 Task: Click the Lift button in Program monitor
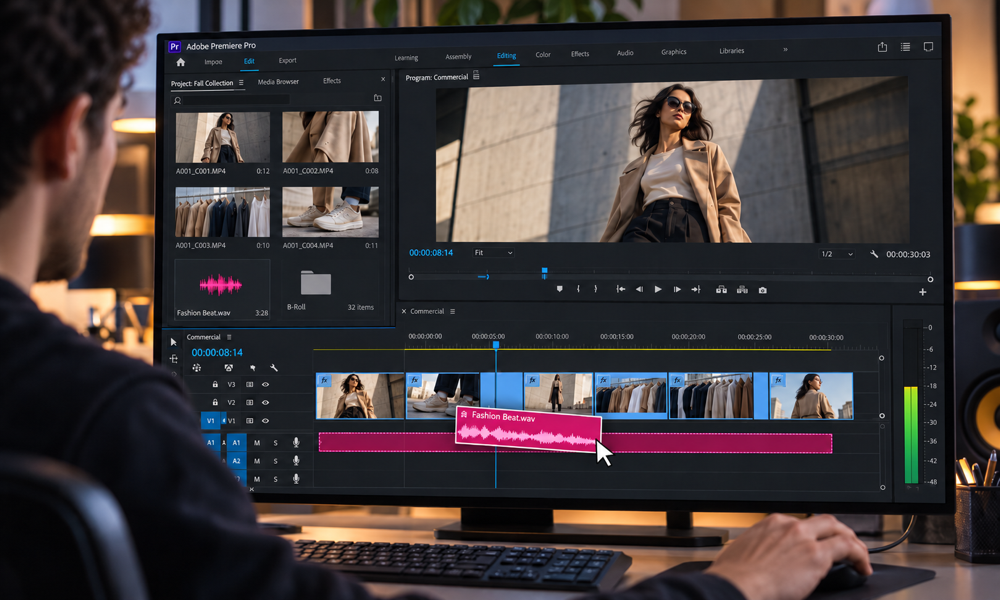721,289
